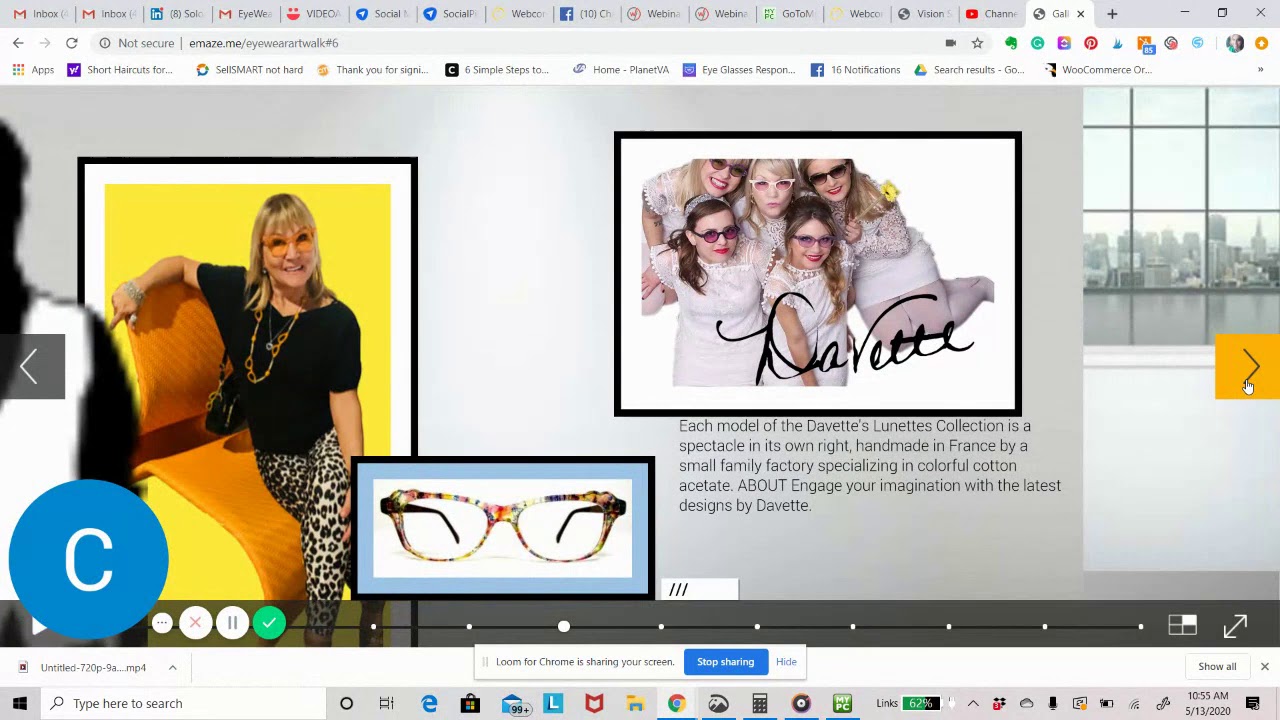This screenshot has height=720, width=1280.
Task: Open Task View in taskbar
Action: [386, 703]
